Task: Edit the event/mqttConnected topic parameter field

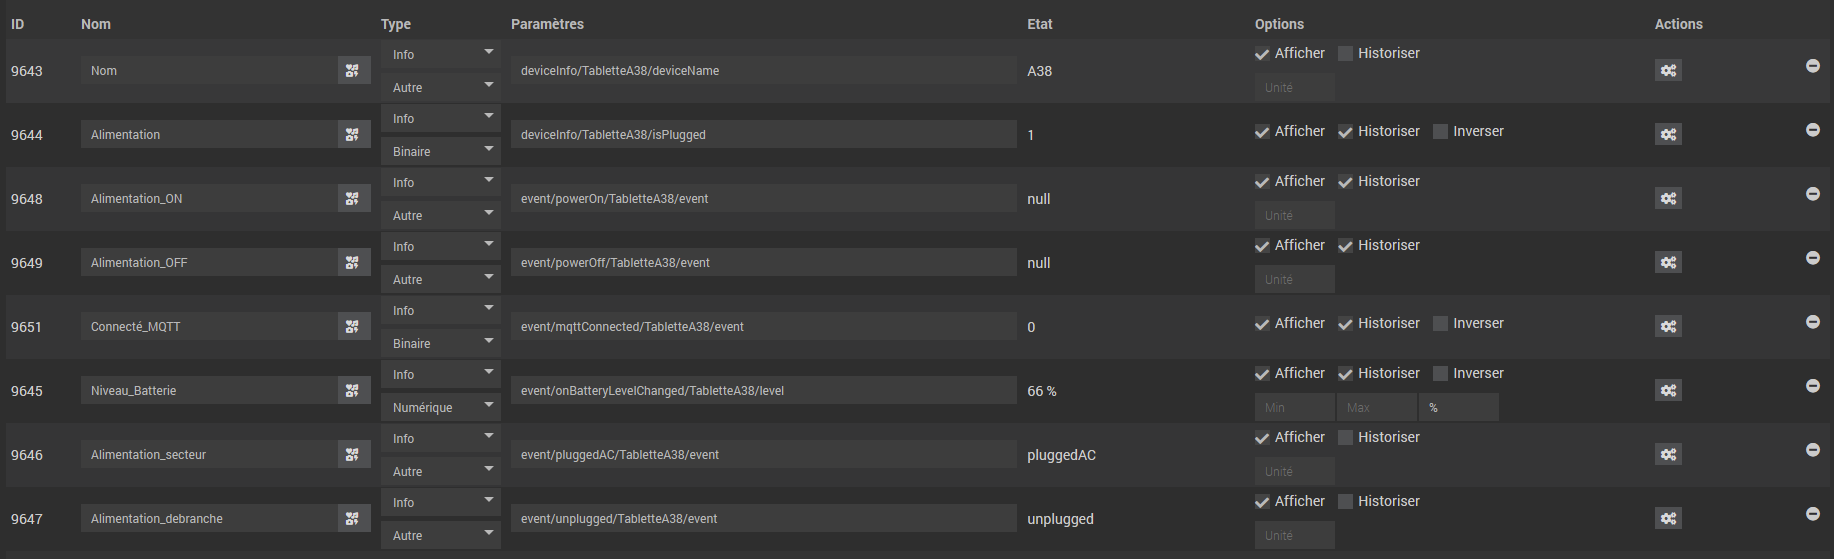Action: (763, 327)
